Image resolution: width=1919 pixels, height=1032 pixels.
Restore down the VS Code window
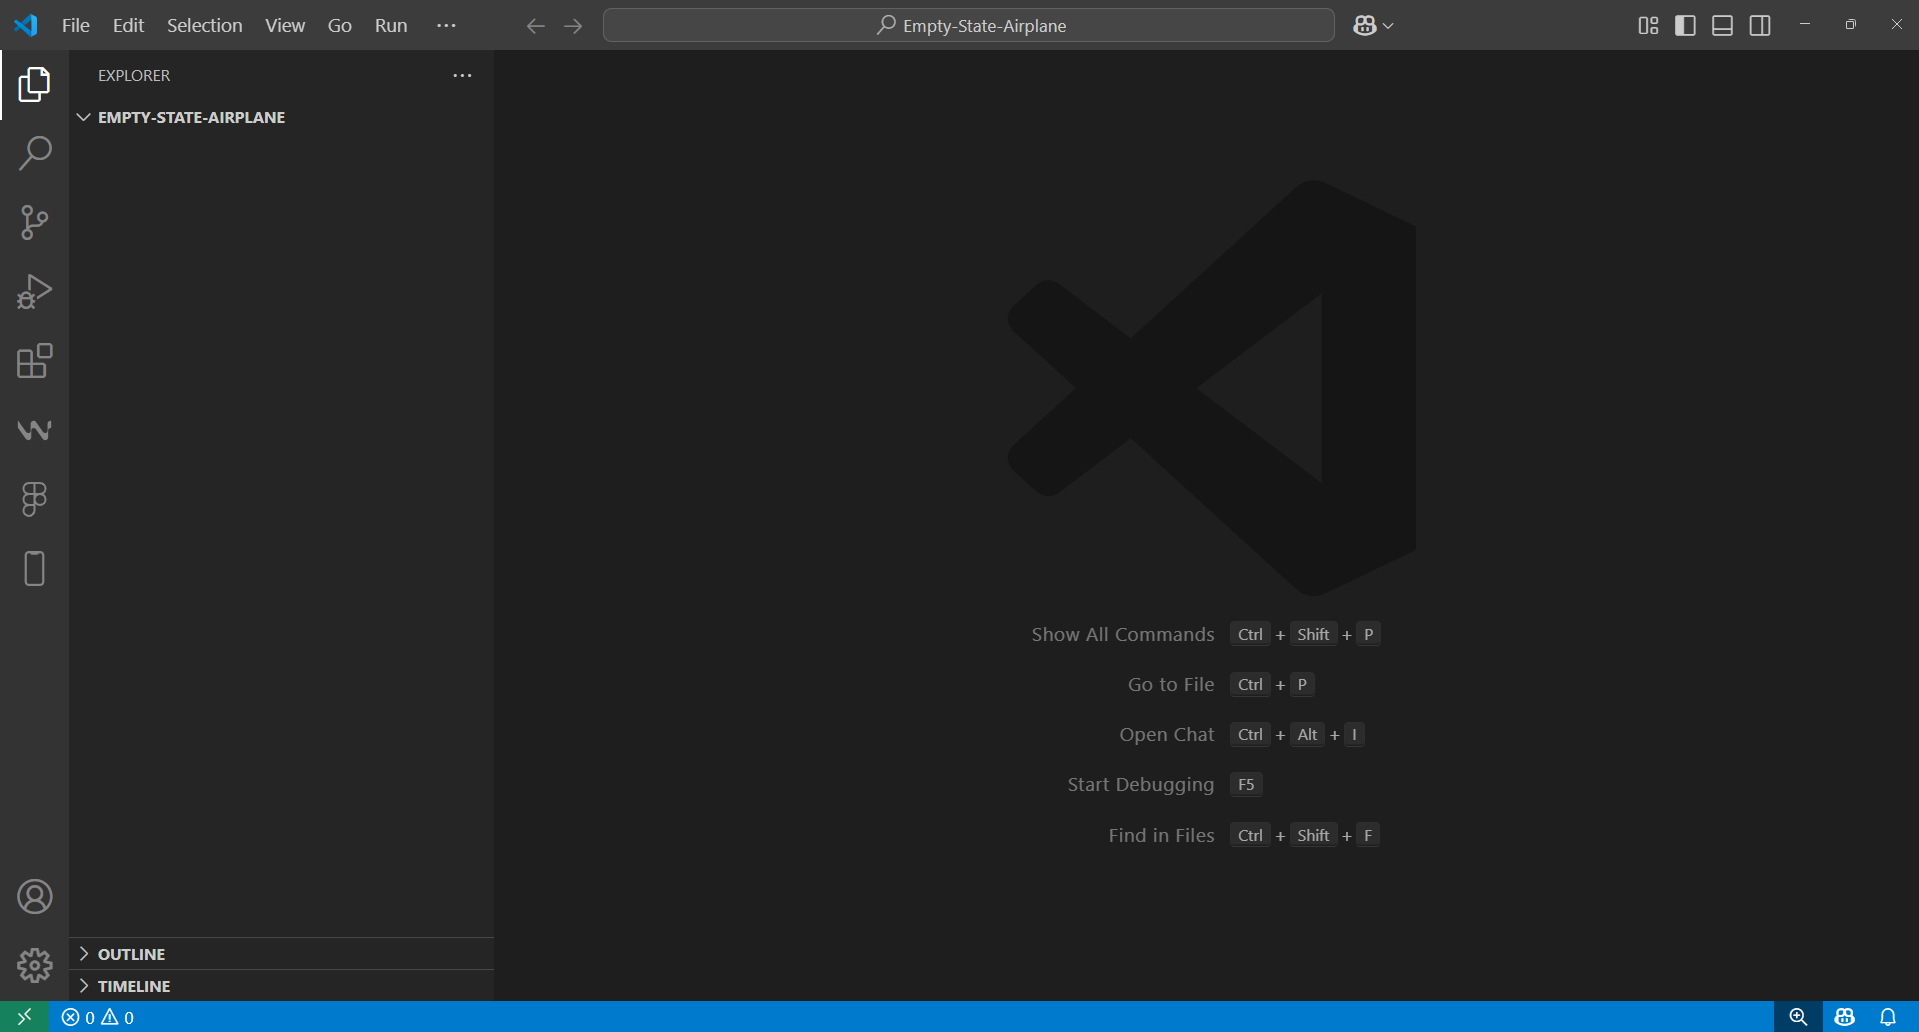1851,25
